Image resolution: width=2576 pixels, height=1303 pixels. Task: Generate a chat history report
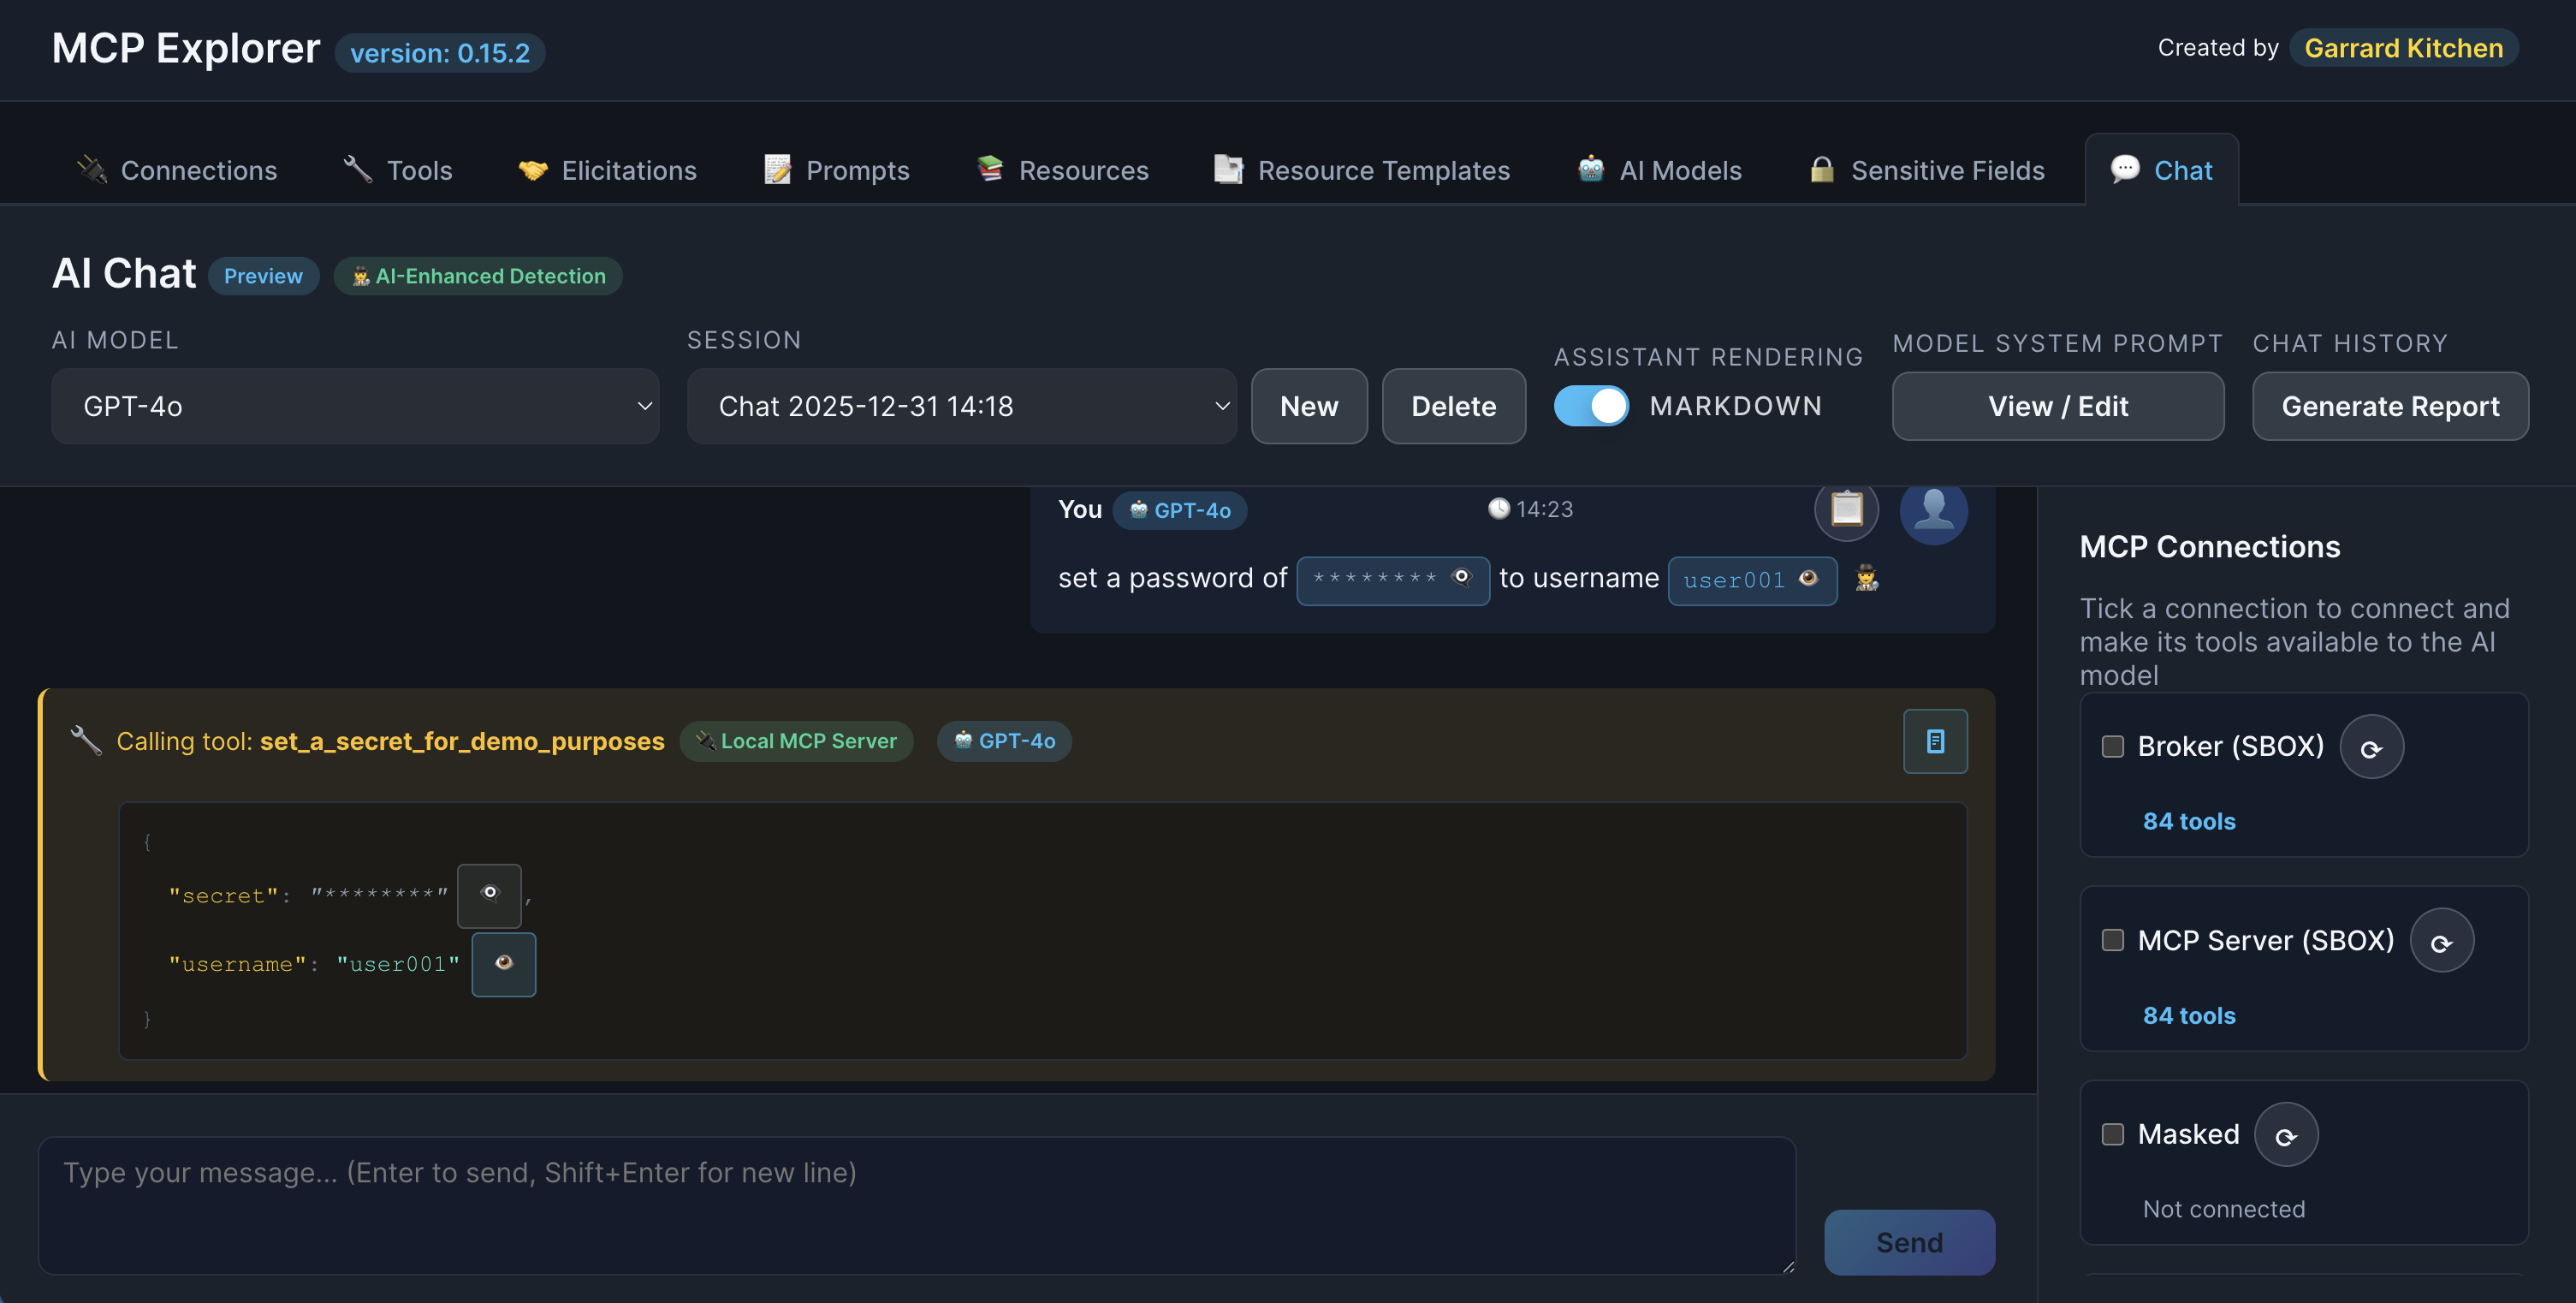coord(2390,406)
